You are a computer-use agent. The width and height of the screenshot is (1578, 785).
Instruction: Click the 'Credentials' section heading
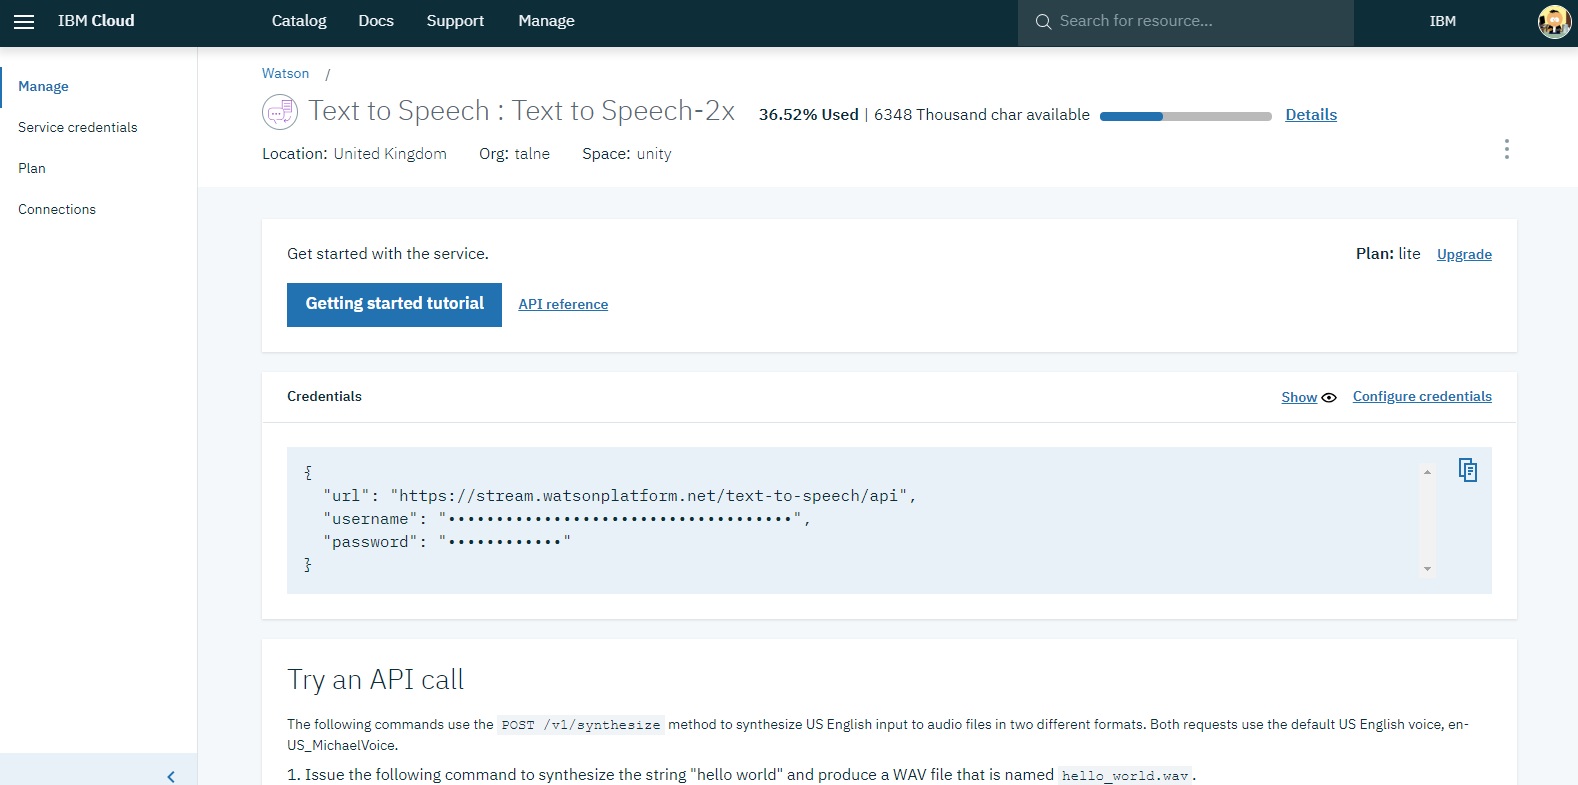click(324, 396)
